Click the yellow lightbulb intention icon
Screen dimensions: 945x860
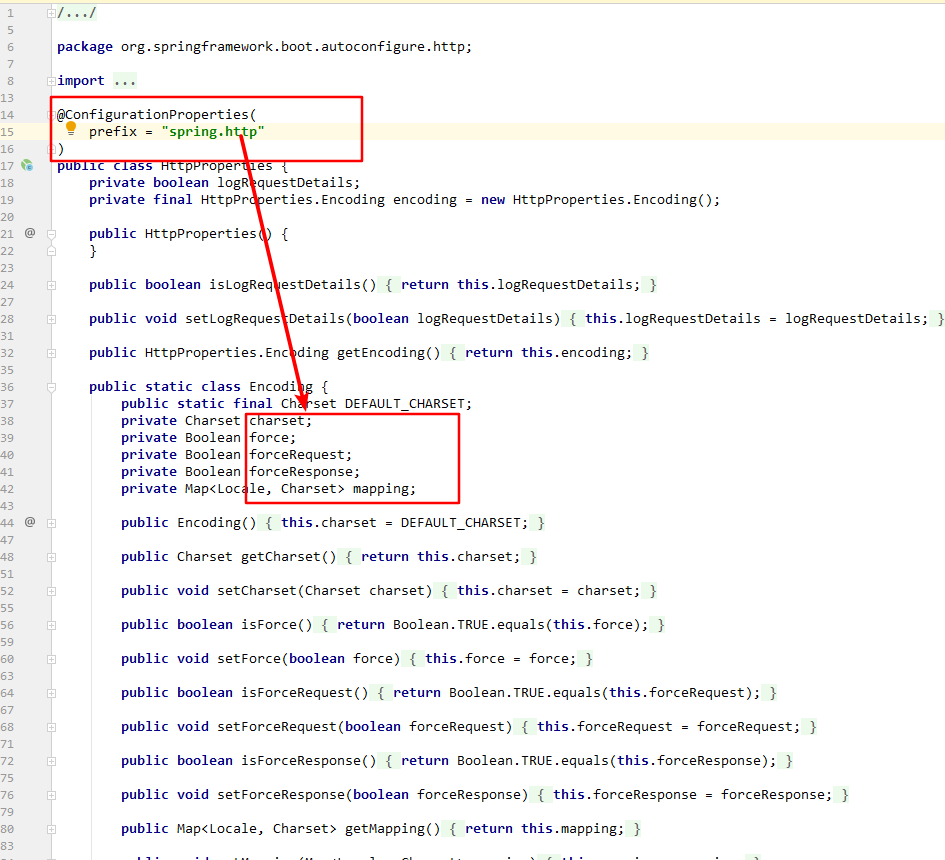point(71,129)
